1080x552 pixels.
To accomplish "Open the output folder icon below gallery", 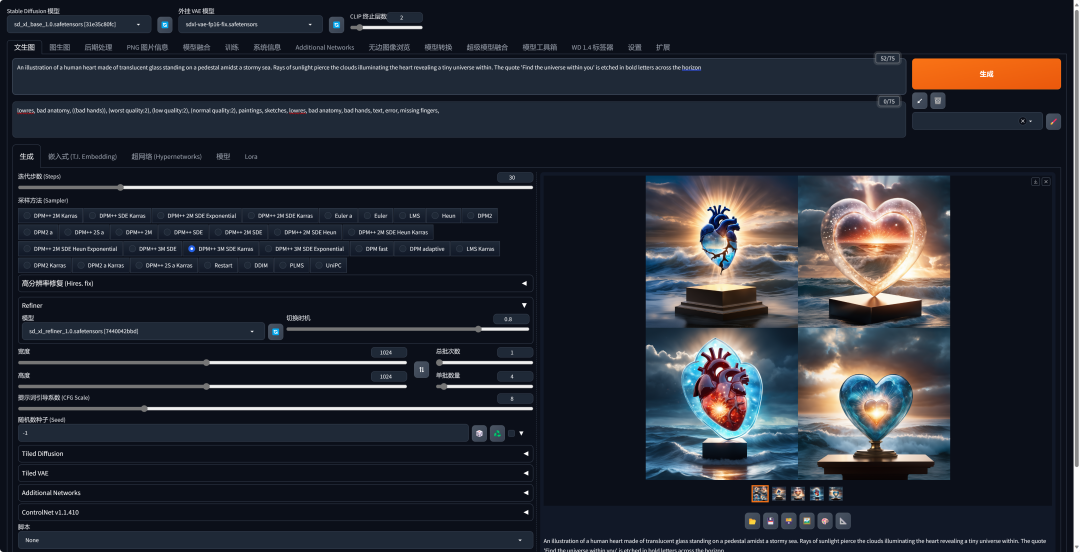I will [x=751, y=520].
